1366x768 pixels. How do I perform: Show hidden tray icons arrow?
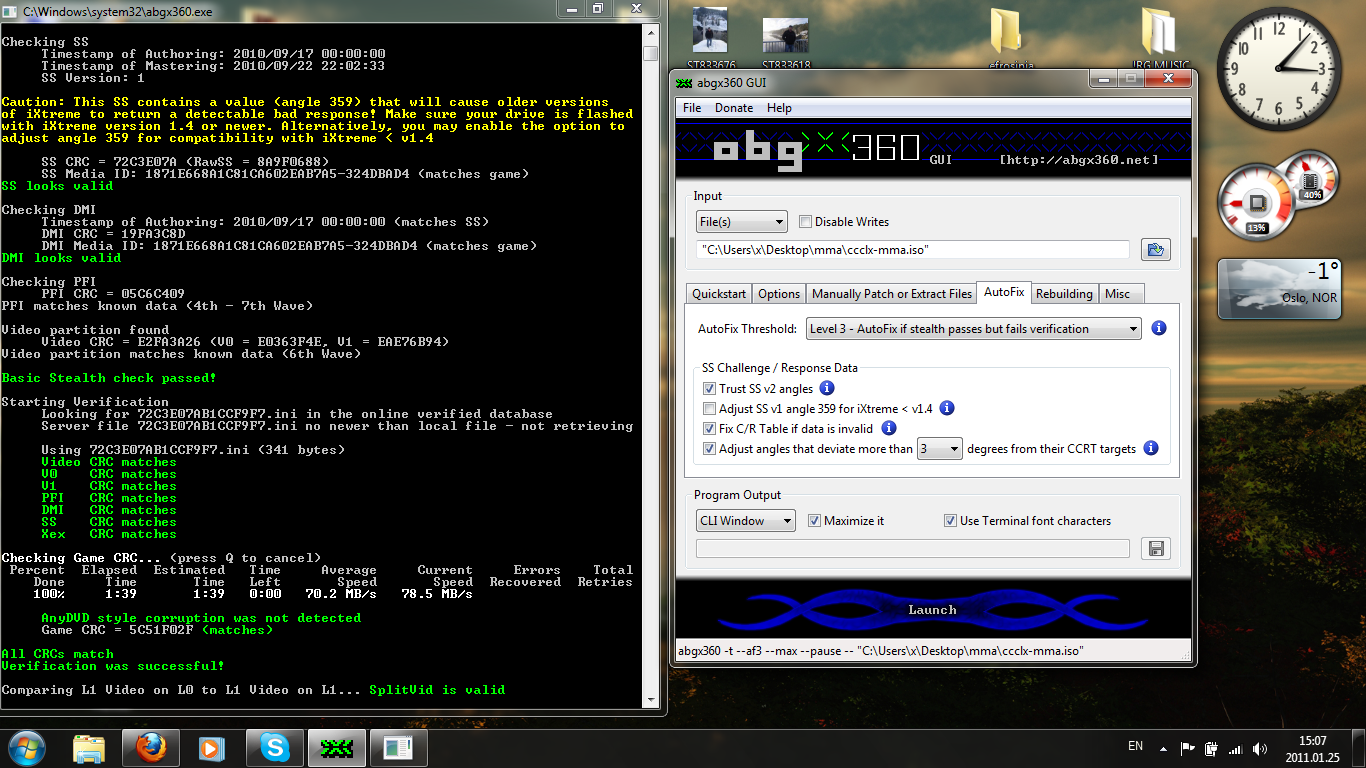click(1162, 748)
